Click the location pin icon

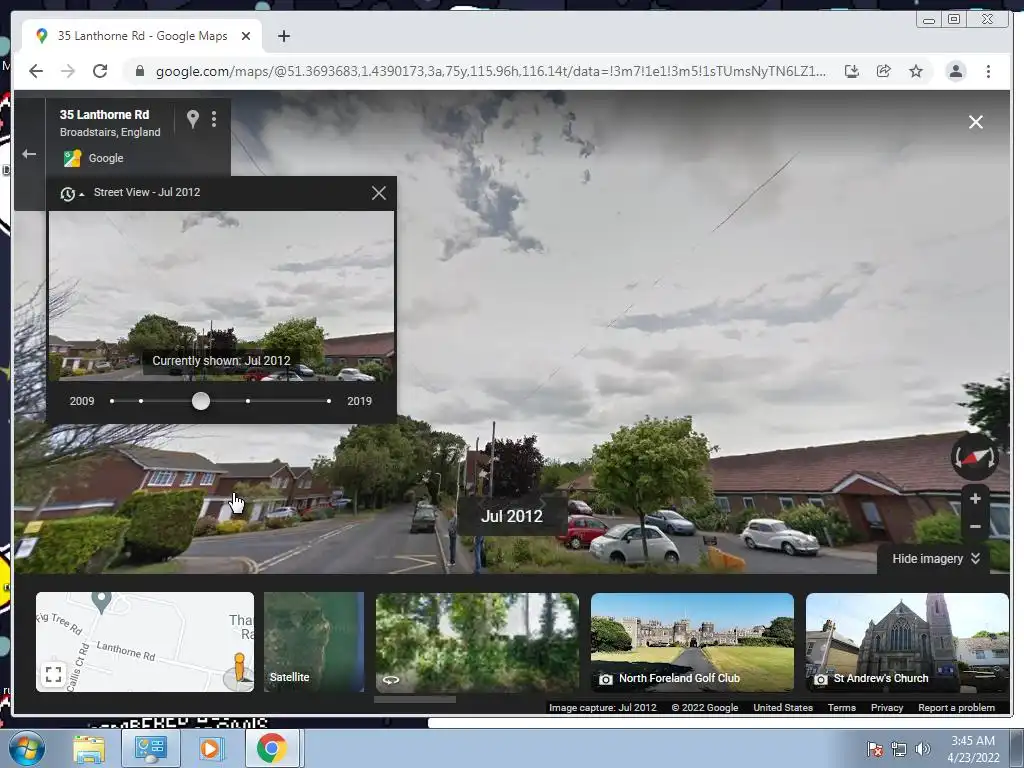click(193, 119)
